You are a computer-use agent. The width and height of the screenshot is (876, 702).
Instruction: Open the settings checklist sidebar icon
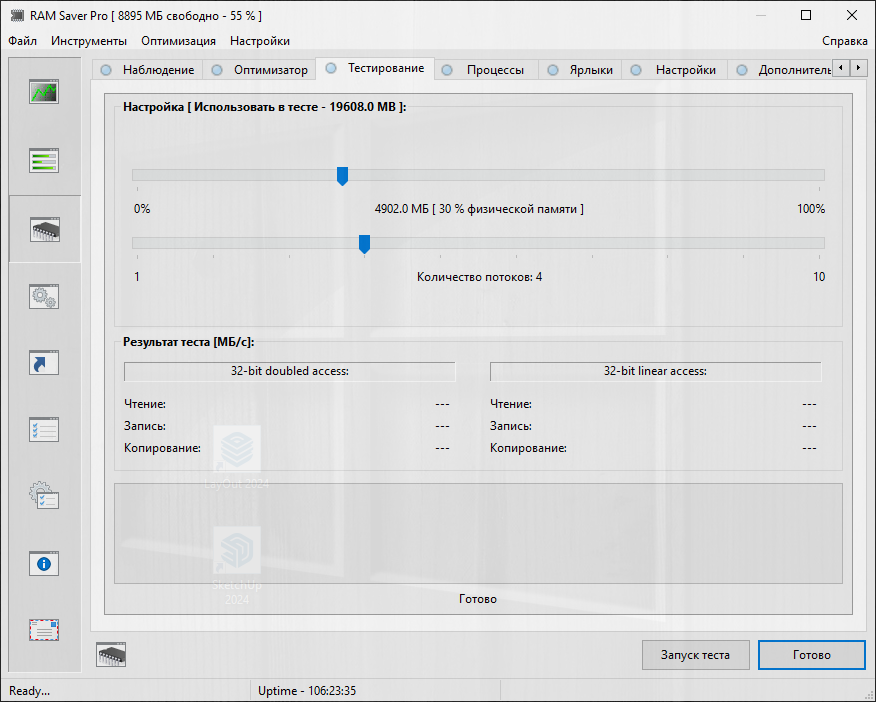pyautogui.click(x=44, y=430)
